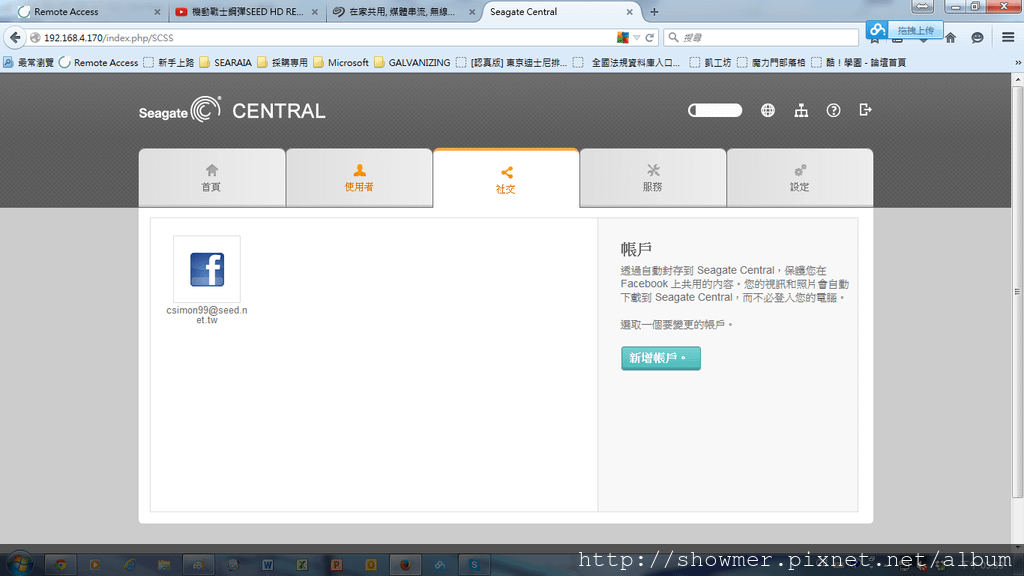Open the 採購專用 bookmark folder
Screen dimensions: 1024x576
[282, 63]
